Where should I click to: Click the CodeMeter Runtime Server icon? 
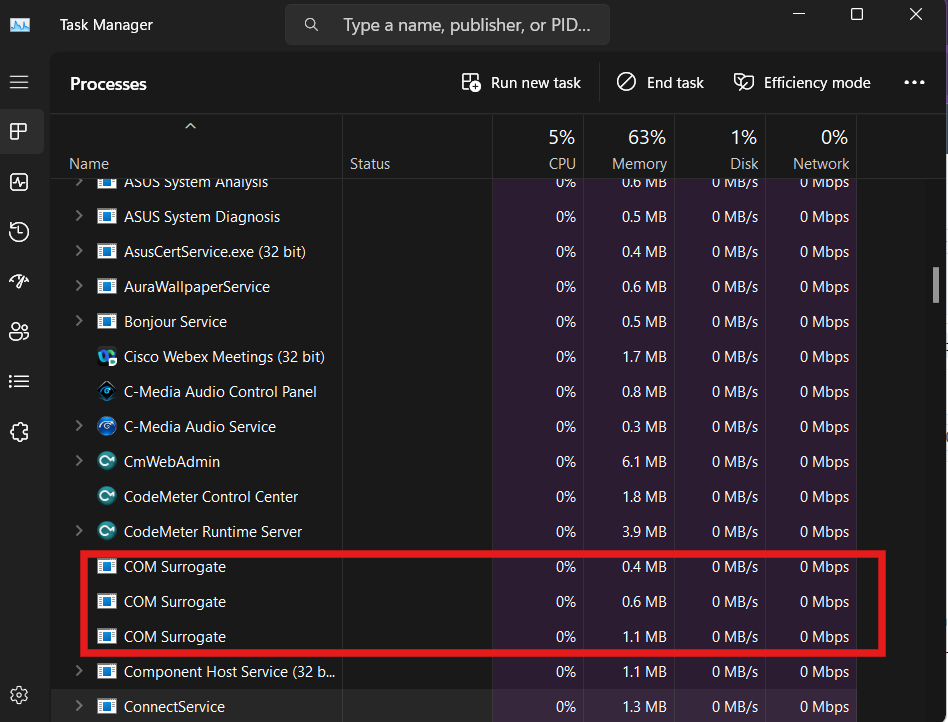click(x=107, y=532)
